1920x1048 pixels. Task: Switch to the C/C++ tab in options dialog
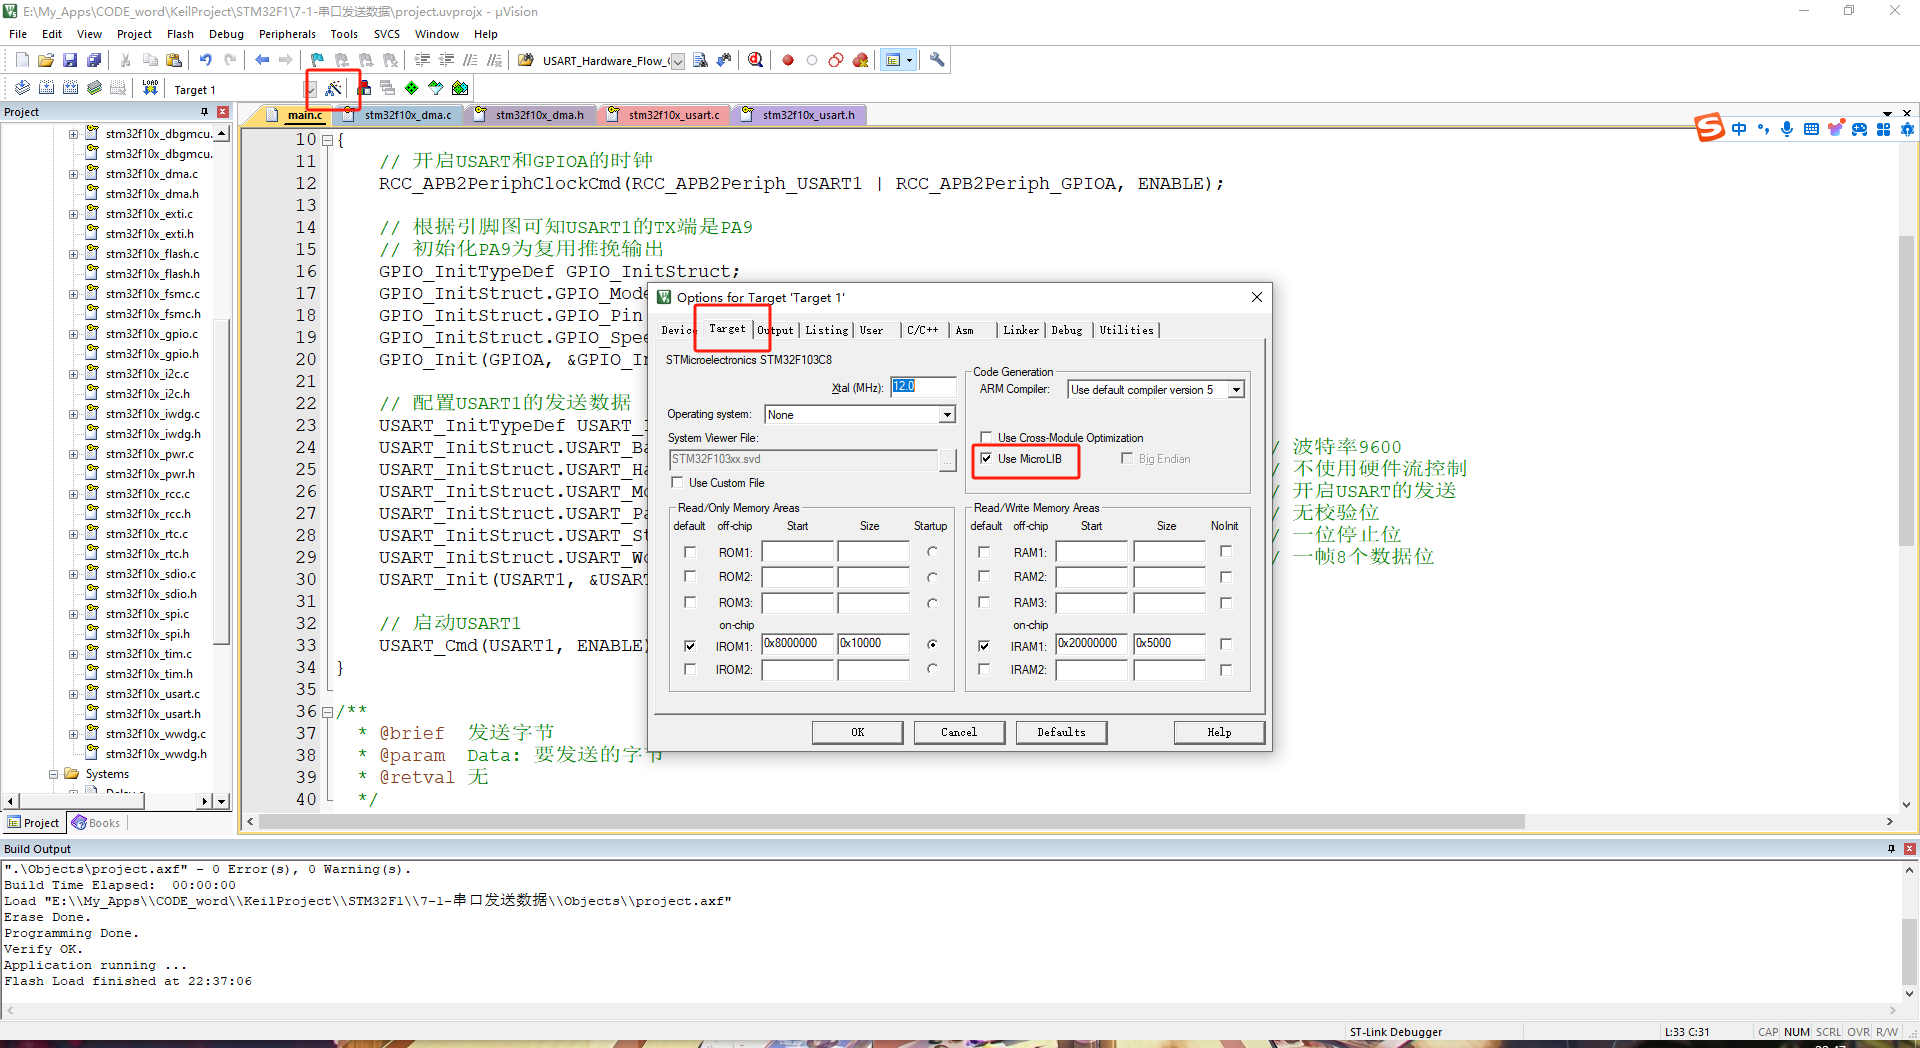tap(922, 330)
